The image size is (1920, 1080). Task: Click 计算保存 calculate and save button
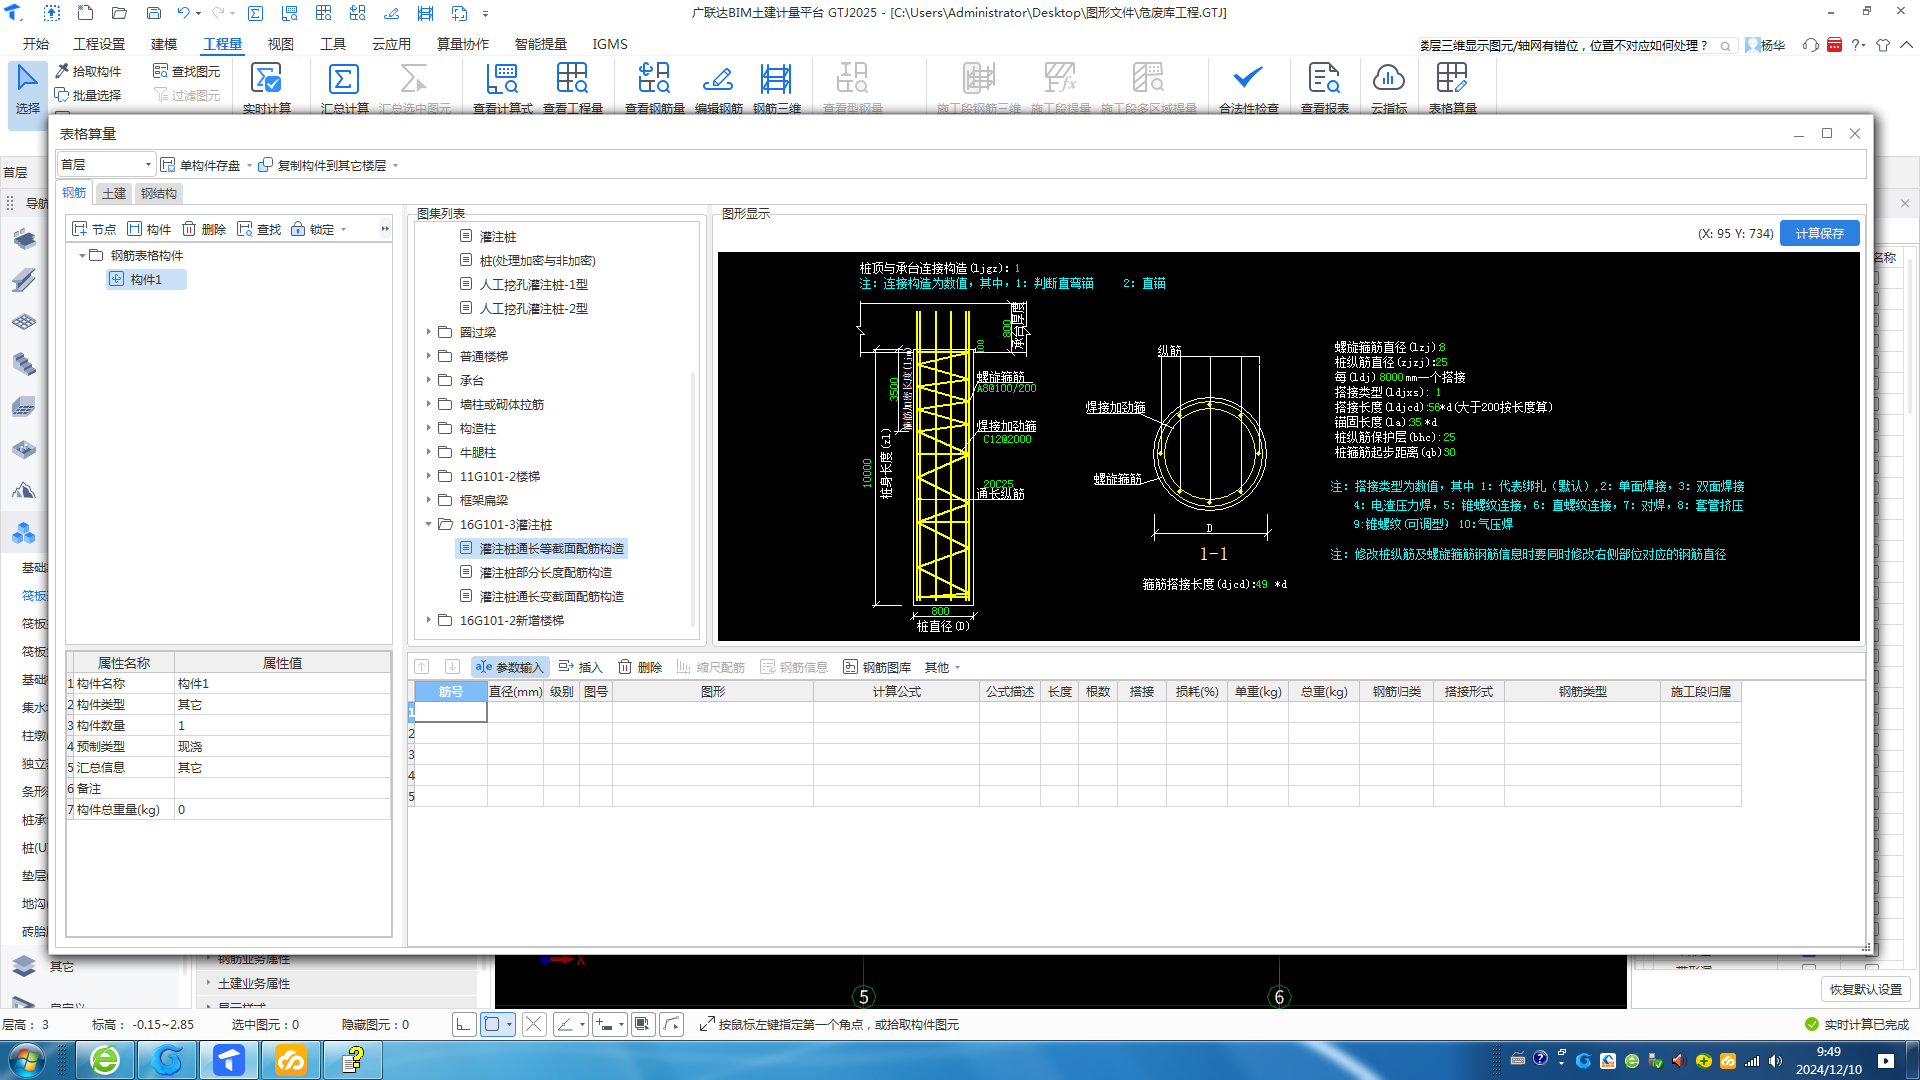pos(1819,233)
